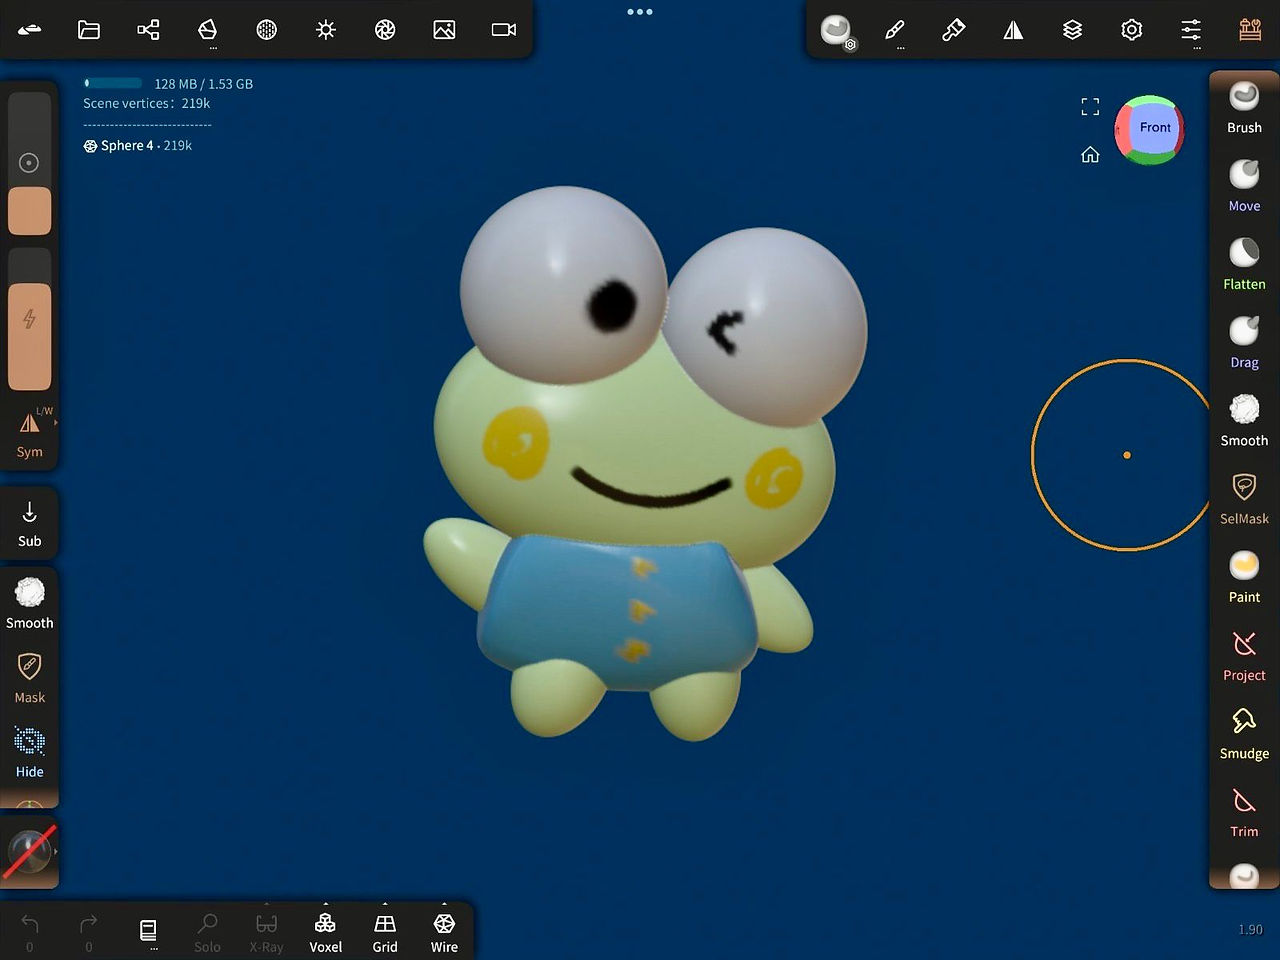Click the 1.90 version number
1280x960 pixels.
(1250, 930)
